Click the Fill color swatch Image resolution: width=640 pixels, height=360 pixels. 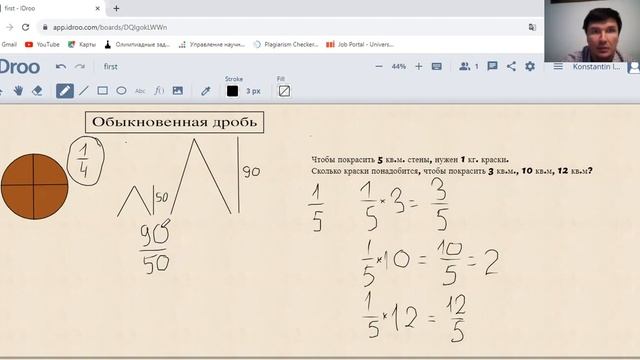[284, 91]
